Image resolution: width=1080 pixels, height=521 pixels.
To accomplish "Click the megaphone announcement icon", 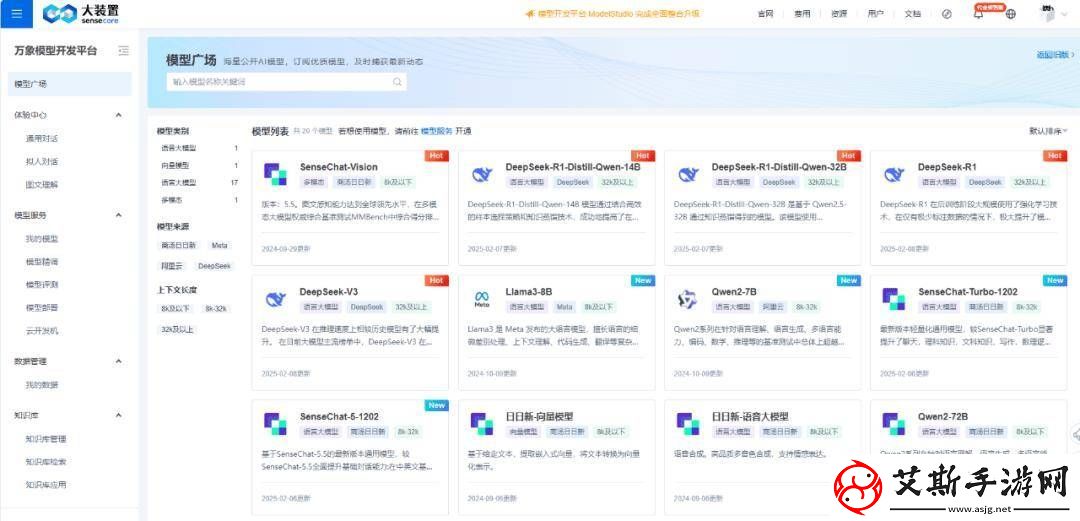I will 530,14.
